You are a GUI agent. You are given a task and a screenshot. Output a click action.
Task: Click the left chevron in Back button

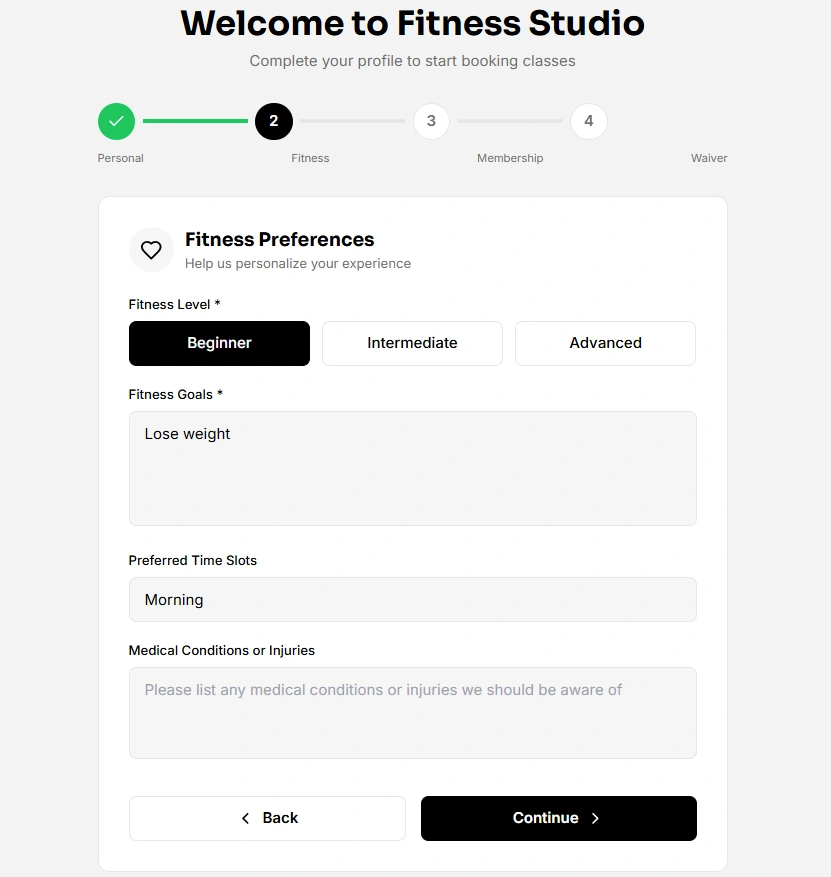coord(246,818)
